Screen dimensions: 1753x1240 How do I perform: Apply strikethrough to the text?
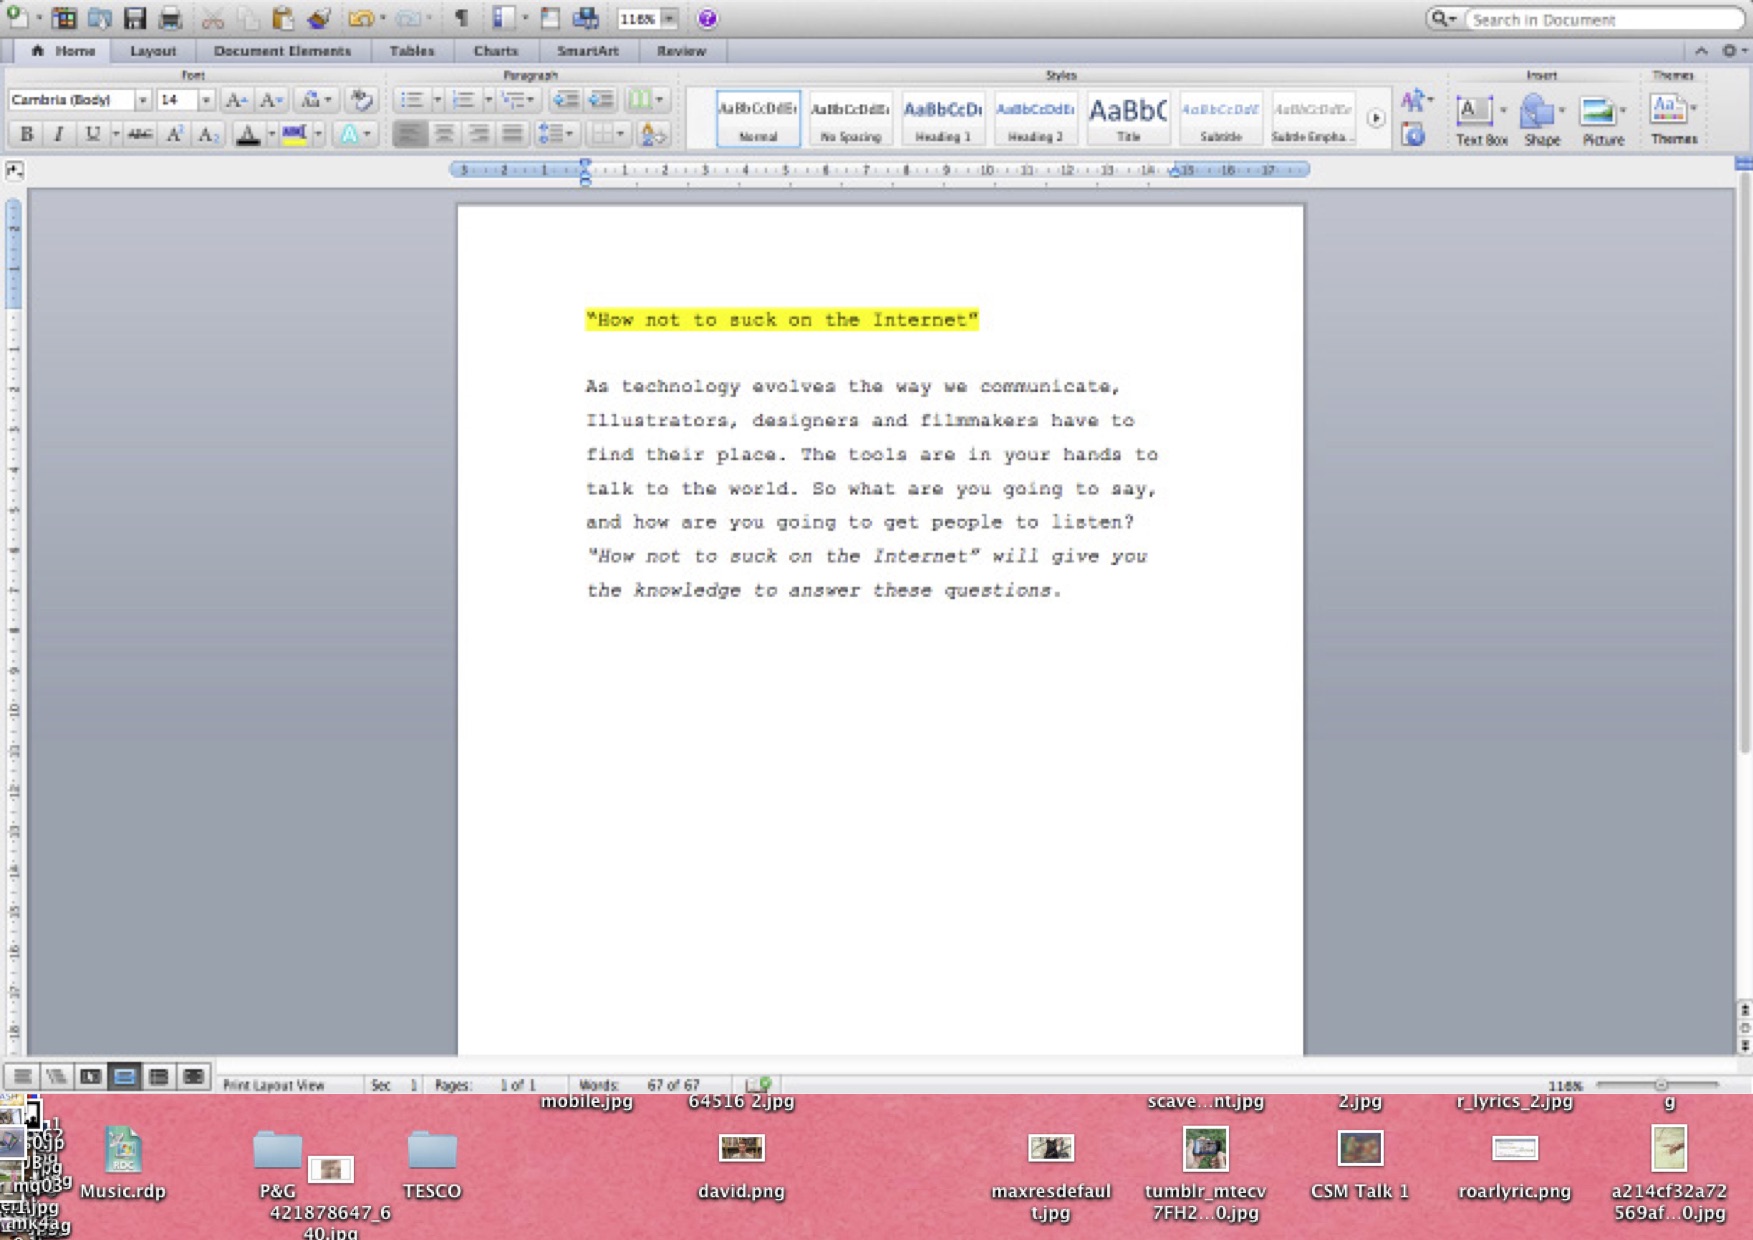(140, 134)
